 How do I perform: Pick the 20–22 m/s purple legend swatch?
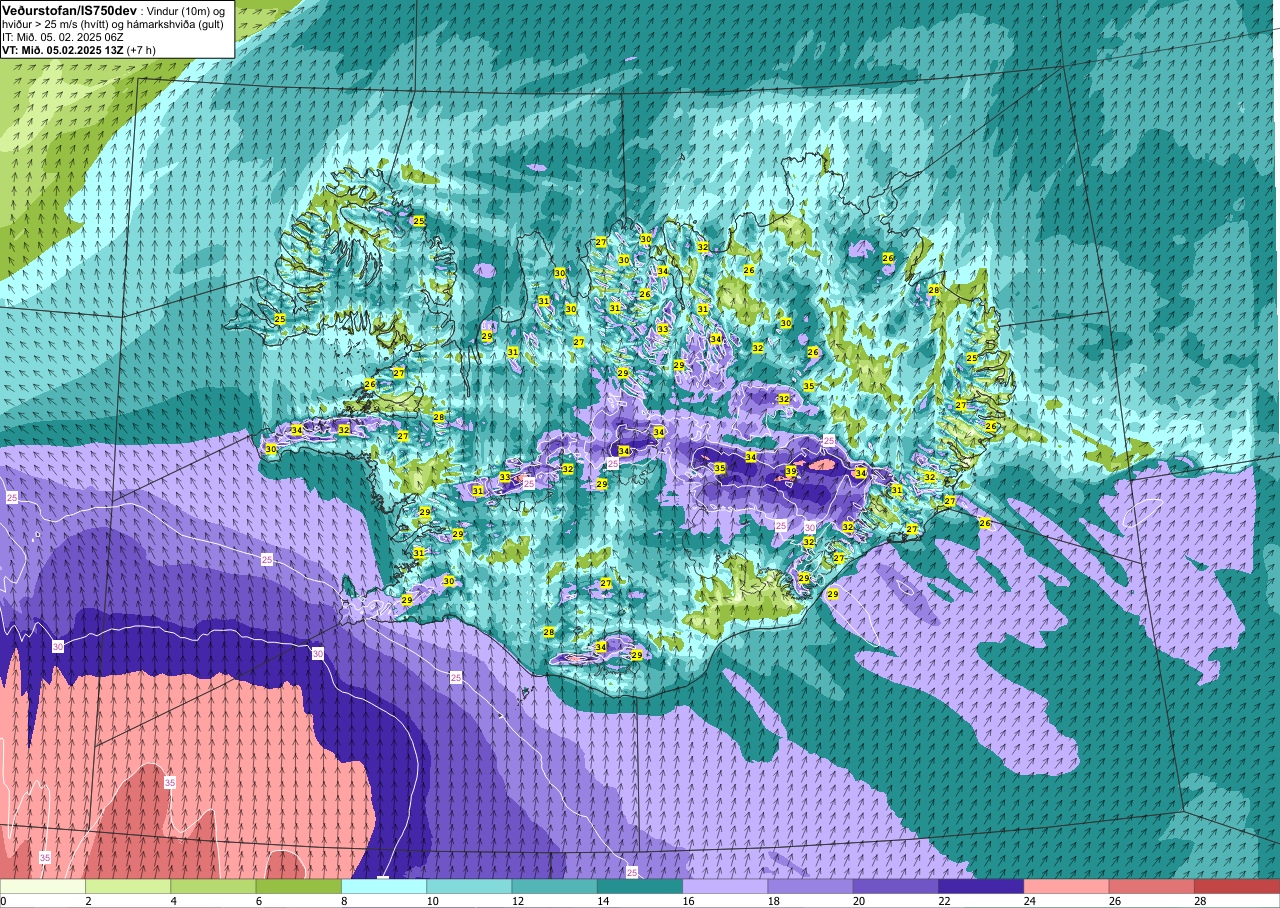click(896, 886)
